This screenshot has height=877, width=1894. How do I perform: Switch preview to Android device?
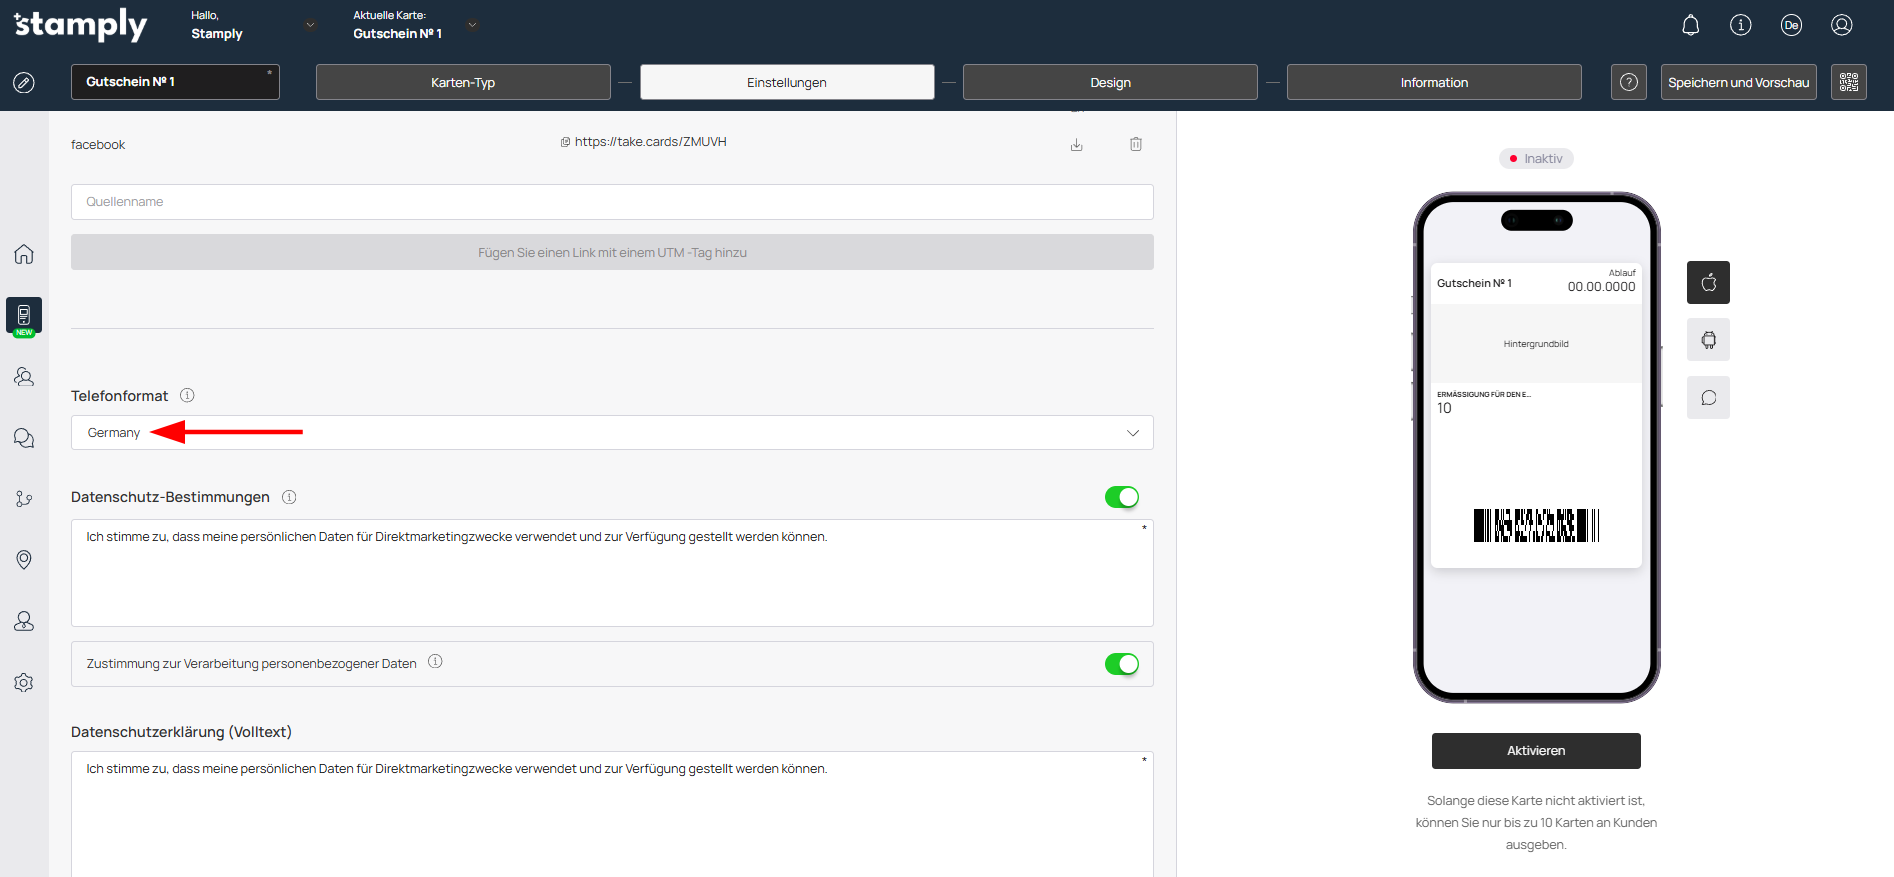[x=1708, y=340]
